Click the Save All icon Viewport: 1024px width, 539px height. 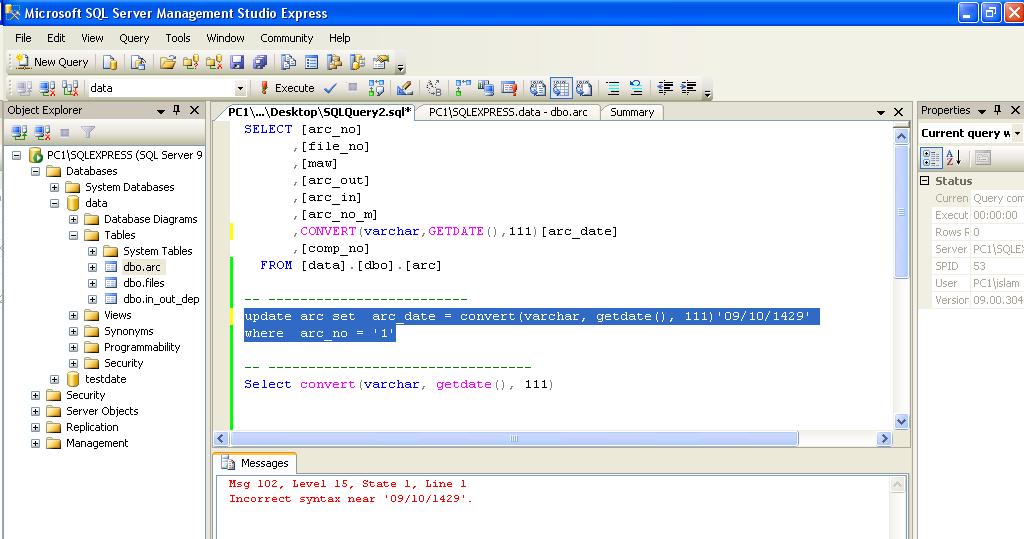point(260,62)
